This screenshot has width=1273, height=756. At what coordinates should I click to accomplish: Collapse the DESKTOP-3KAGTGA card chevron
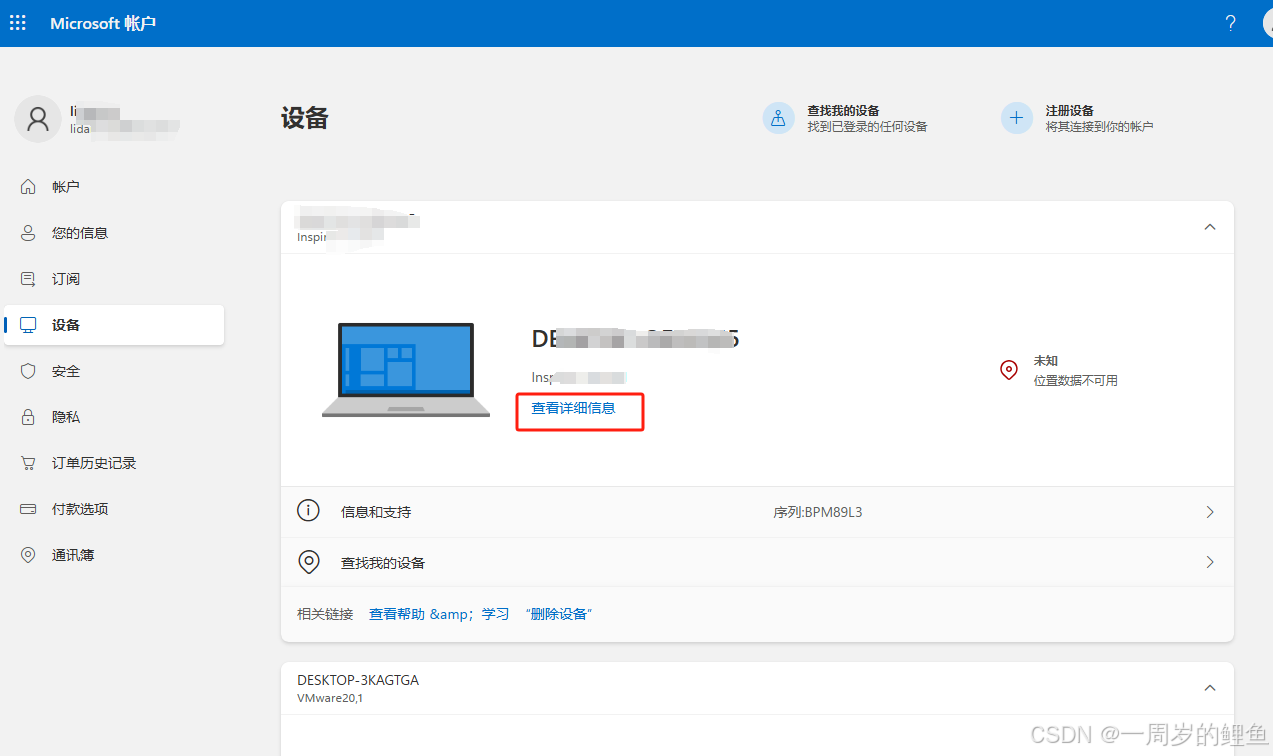click(1210, 688)
